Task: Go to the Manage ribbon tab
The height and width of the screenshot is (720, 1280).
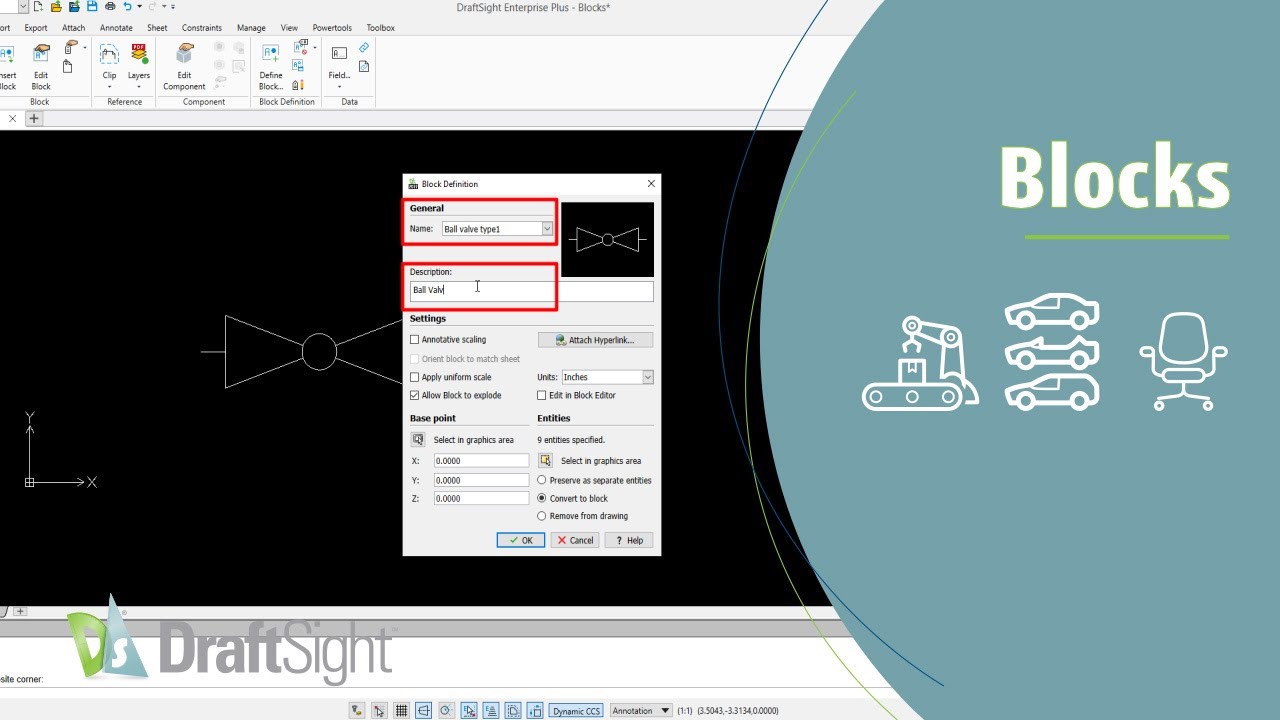Action: click(251, 28)
